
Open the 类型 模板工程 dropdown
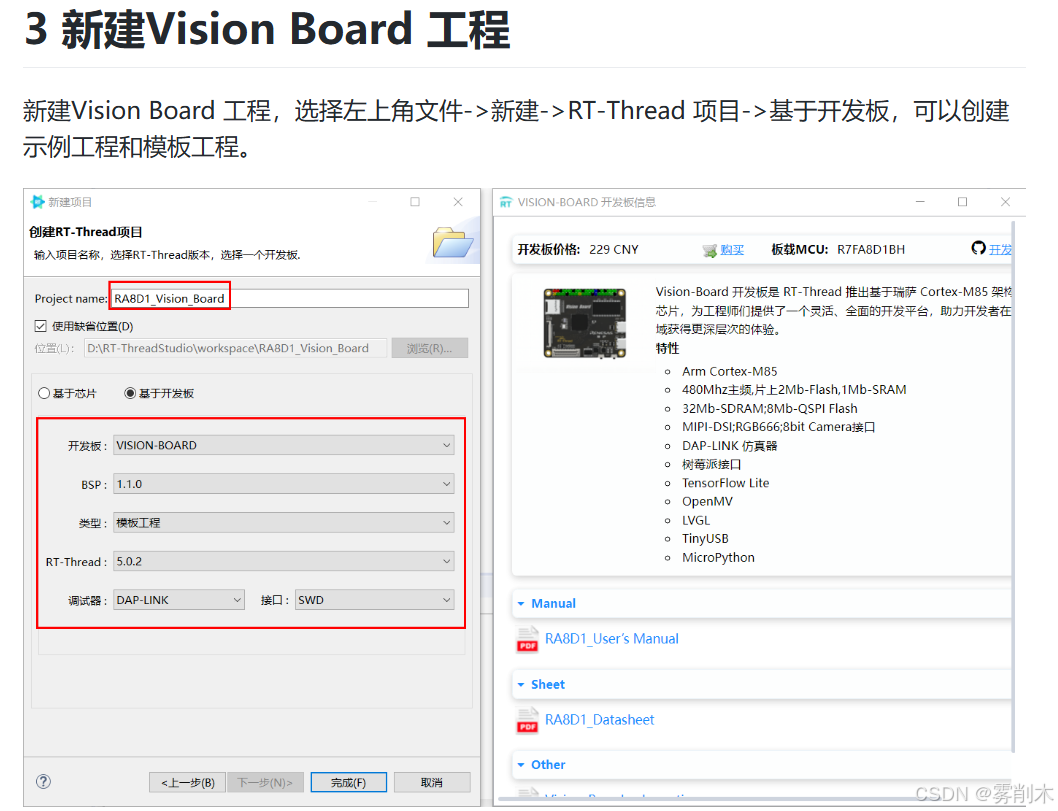coord(283,522)
